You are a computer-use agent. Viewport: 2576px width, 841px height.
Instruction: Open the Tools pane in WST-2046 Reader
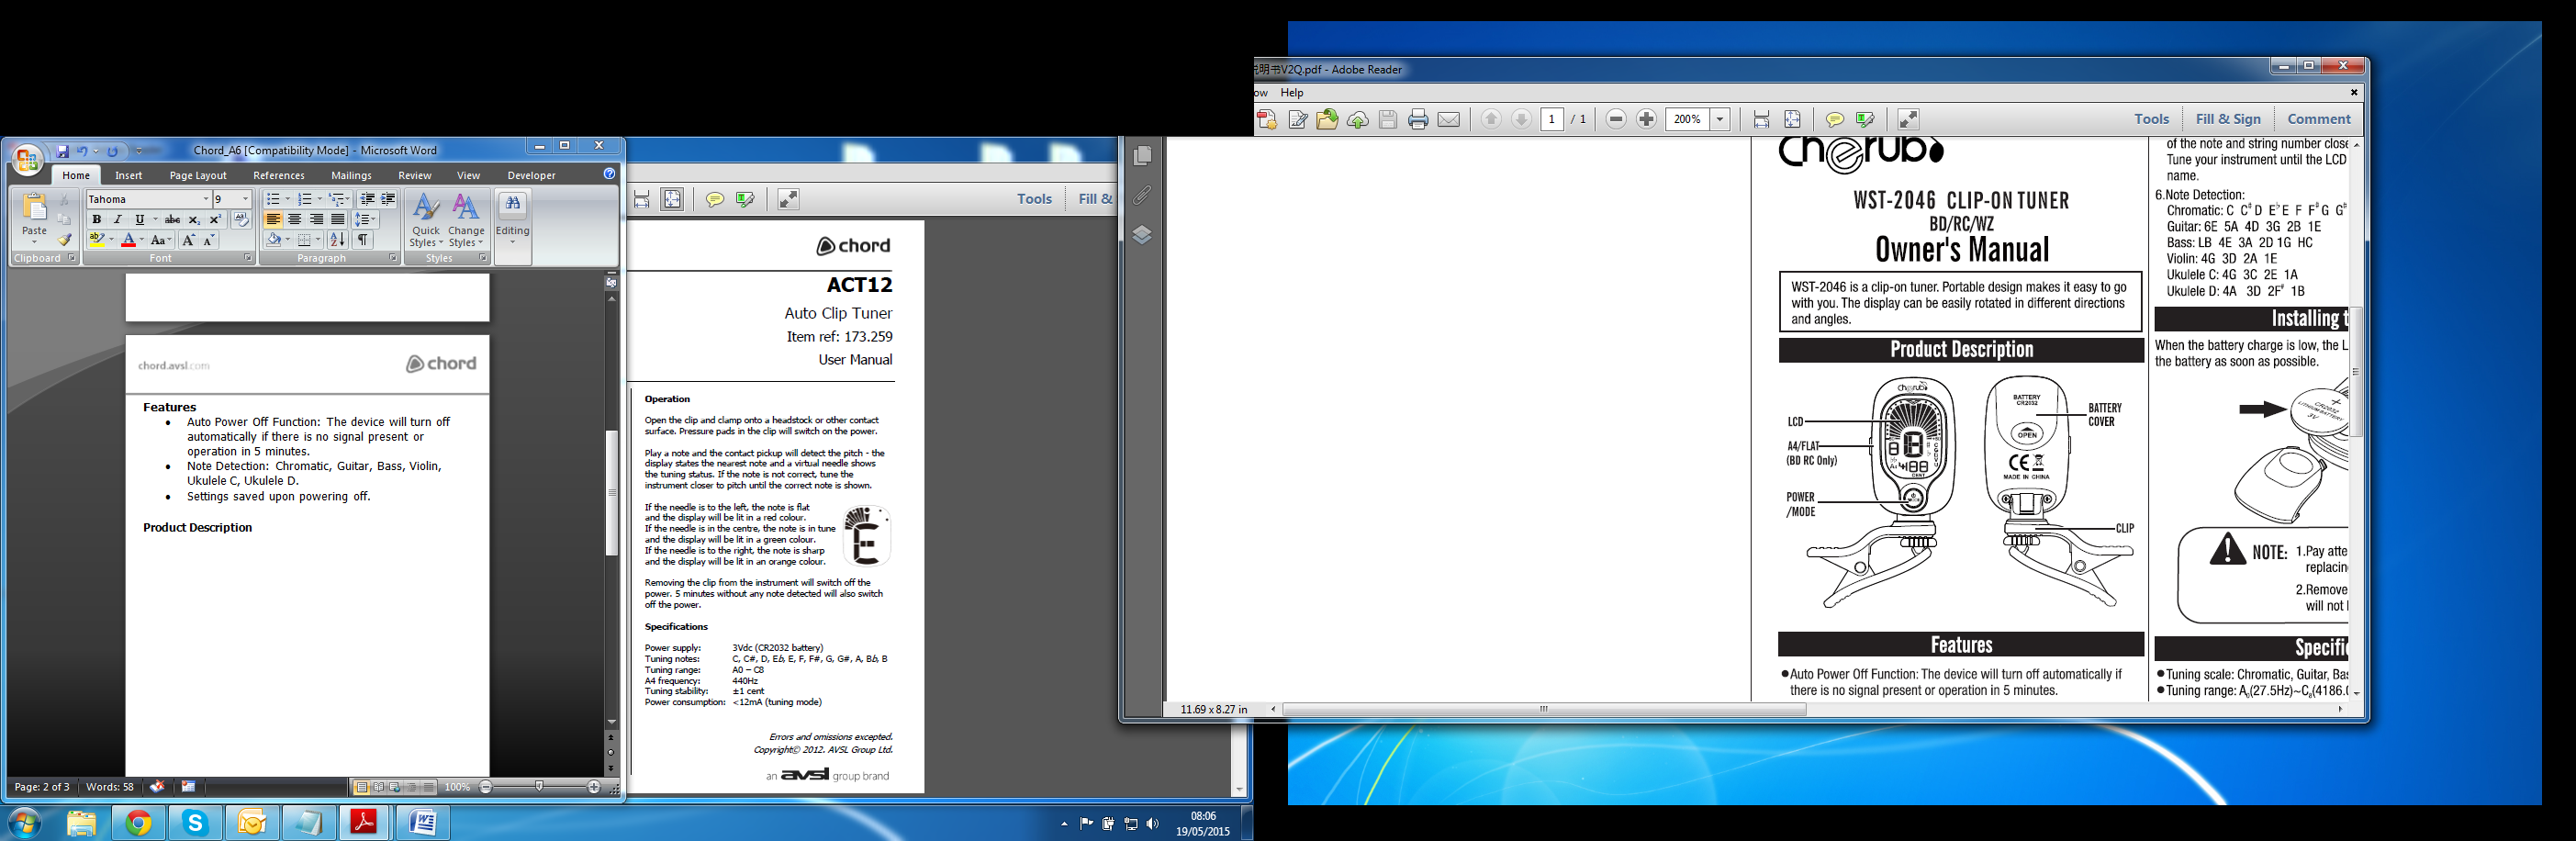(x=2151, y=119)
